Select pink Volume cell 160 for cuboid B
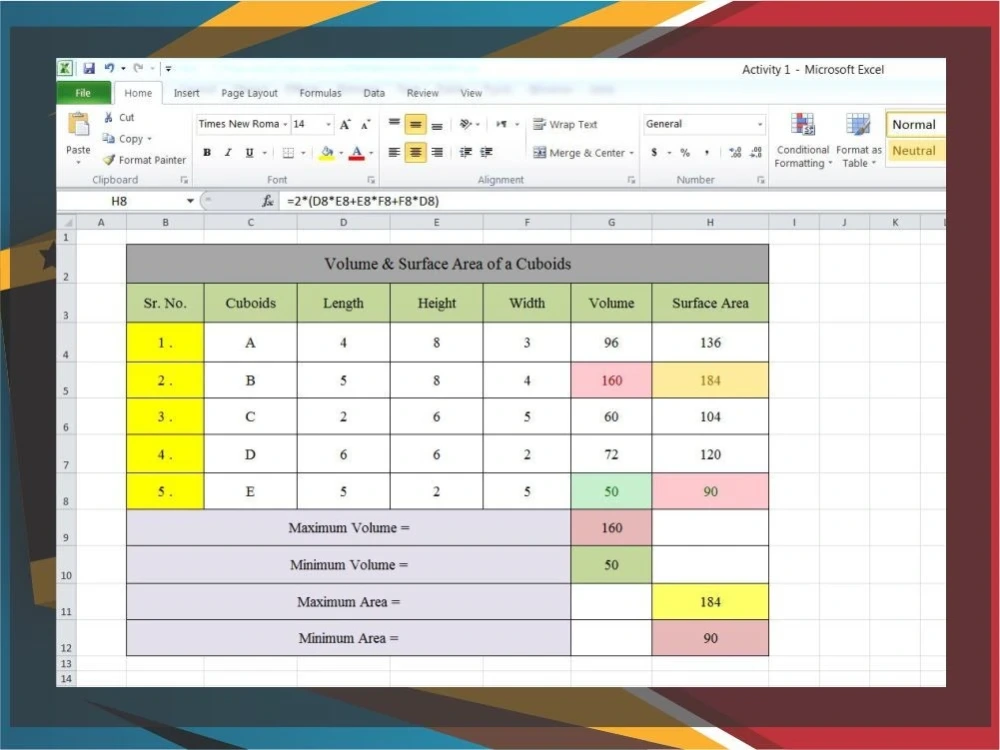The image size is (1000, 750). tap(611, 380)
